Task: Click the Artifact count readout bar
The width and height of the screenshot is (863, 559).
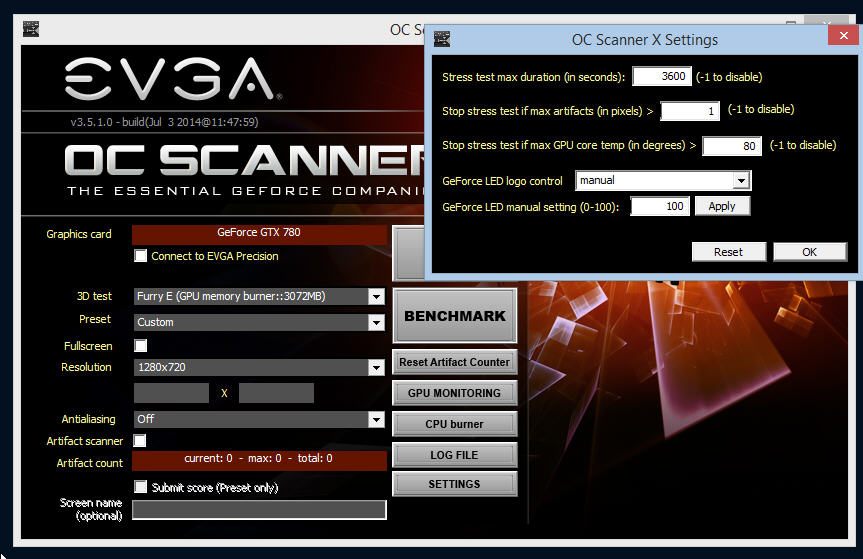Action: [259, 461]
